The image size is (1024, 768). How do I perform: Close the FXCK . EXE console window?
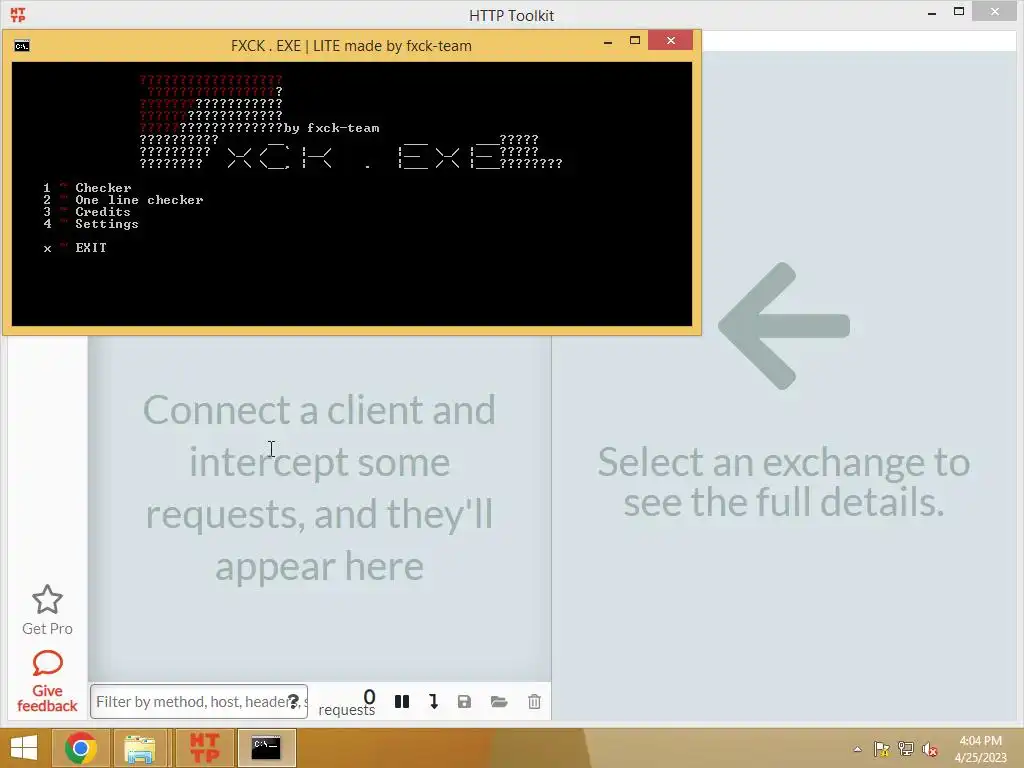coord(671,40)
